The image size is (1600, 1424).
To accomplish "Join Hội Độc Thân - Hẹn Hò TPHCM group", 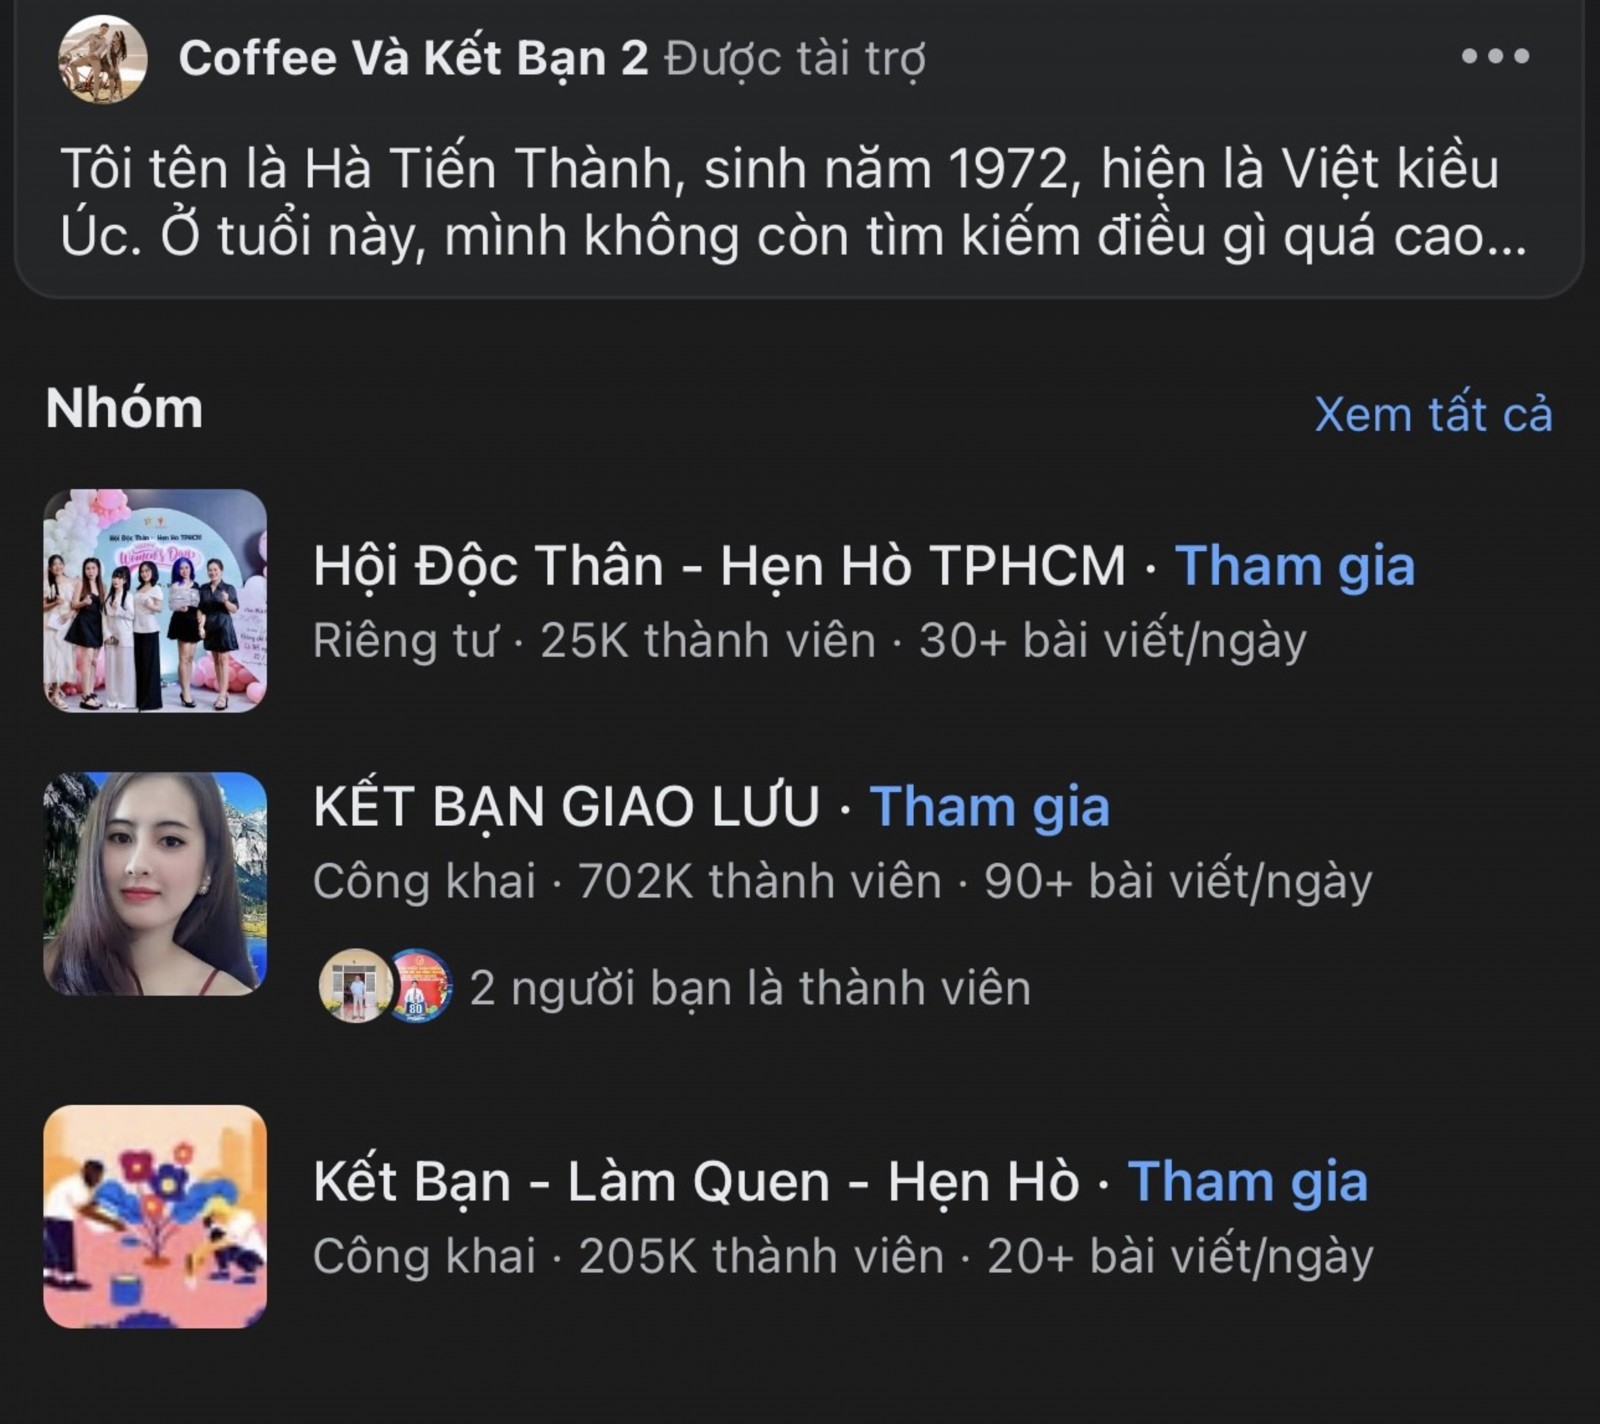I will point(1295,566).
